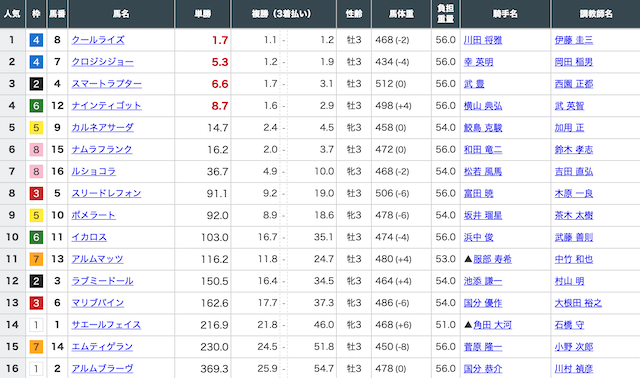Open マリブパイン horse link
The width and height of the screenshot is (640, 378).
[x=98, y=303]
